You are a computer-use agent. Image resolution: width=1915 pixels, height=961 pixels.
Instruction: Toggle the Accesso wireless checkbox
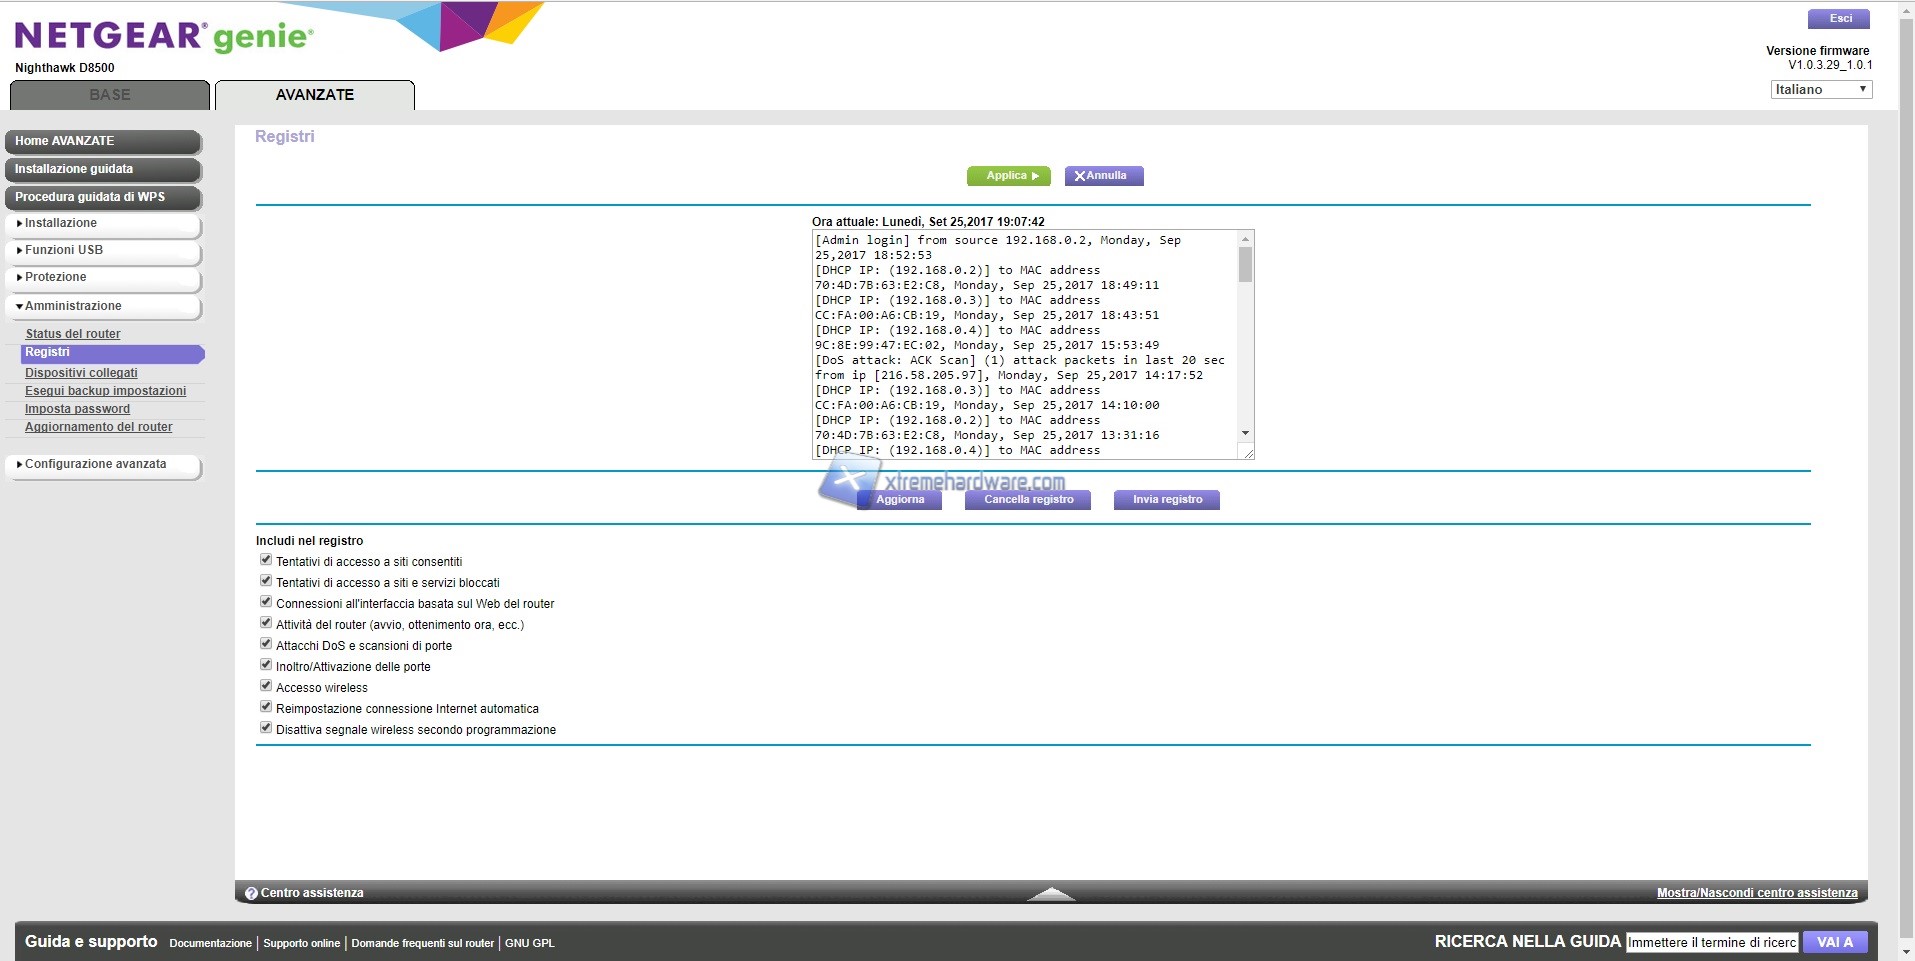(x=266, y=686)
